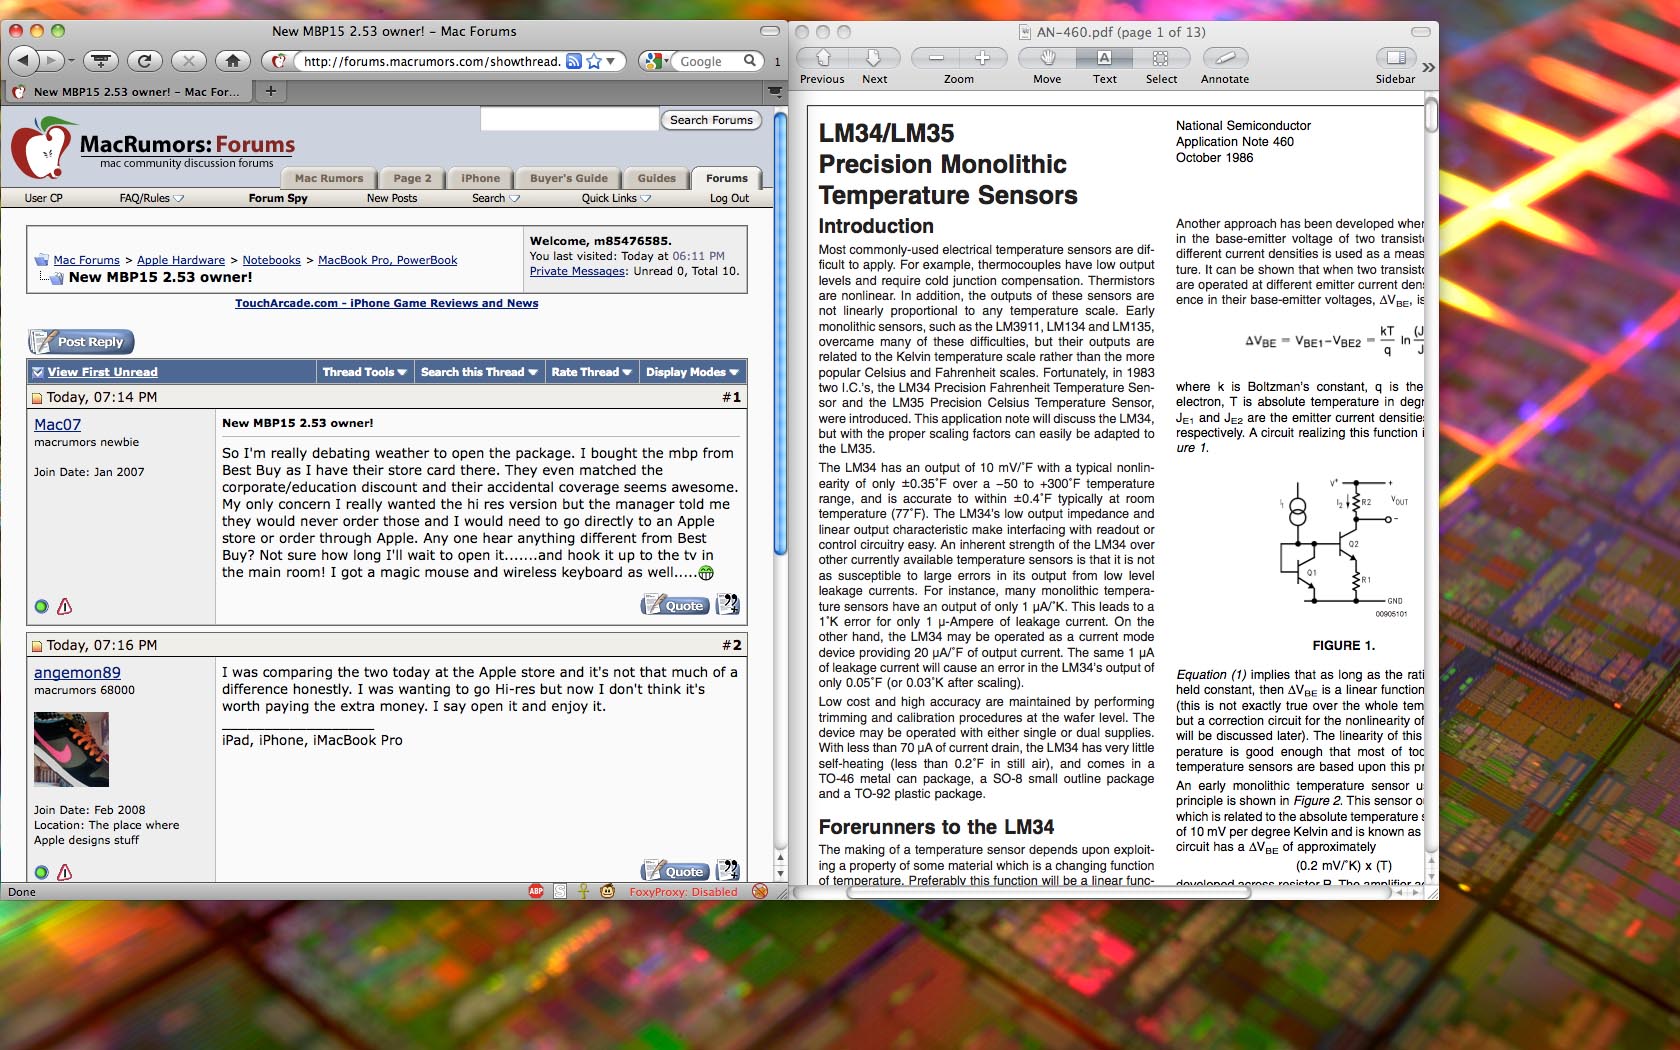Click the Log Out link

(729, 198)
